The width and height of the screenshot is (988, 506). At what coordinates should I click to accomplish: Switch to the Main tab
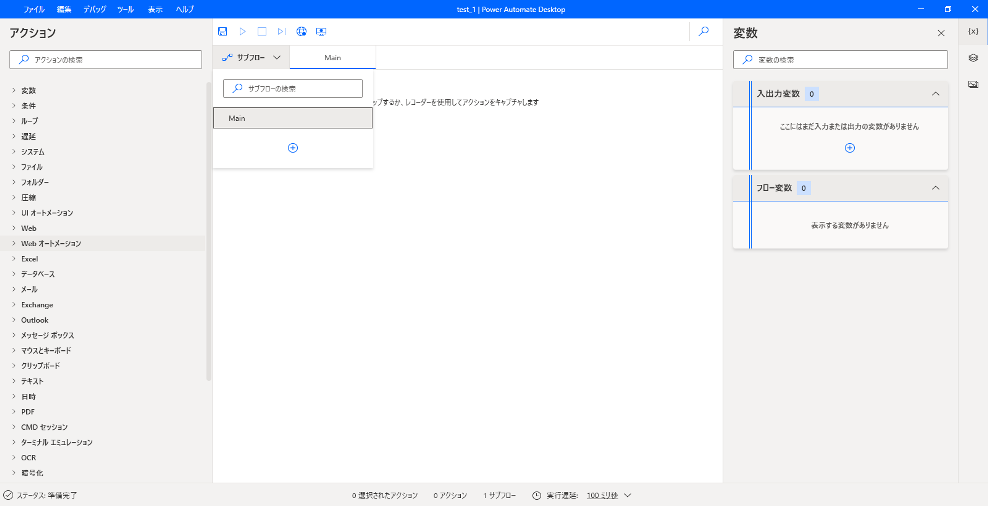[x=333, y=57]
